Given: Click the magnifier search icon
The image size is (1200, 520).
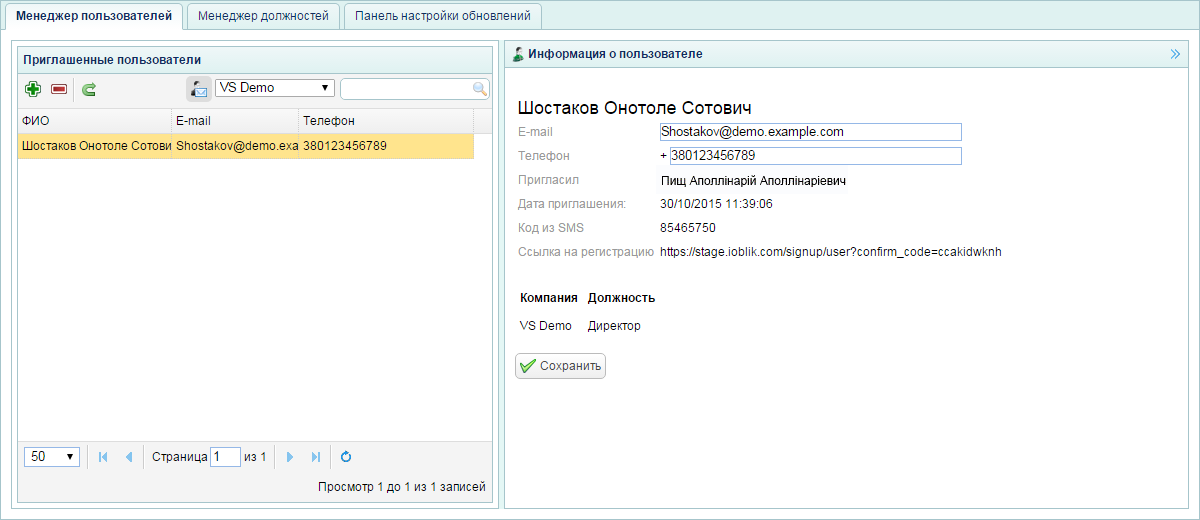Looking at the screenshot, I should point(480,89).
